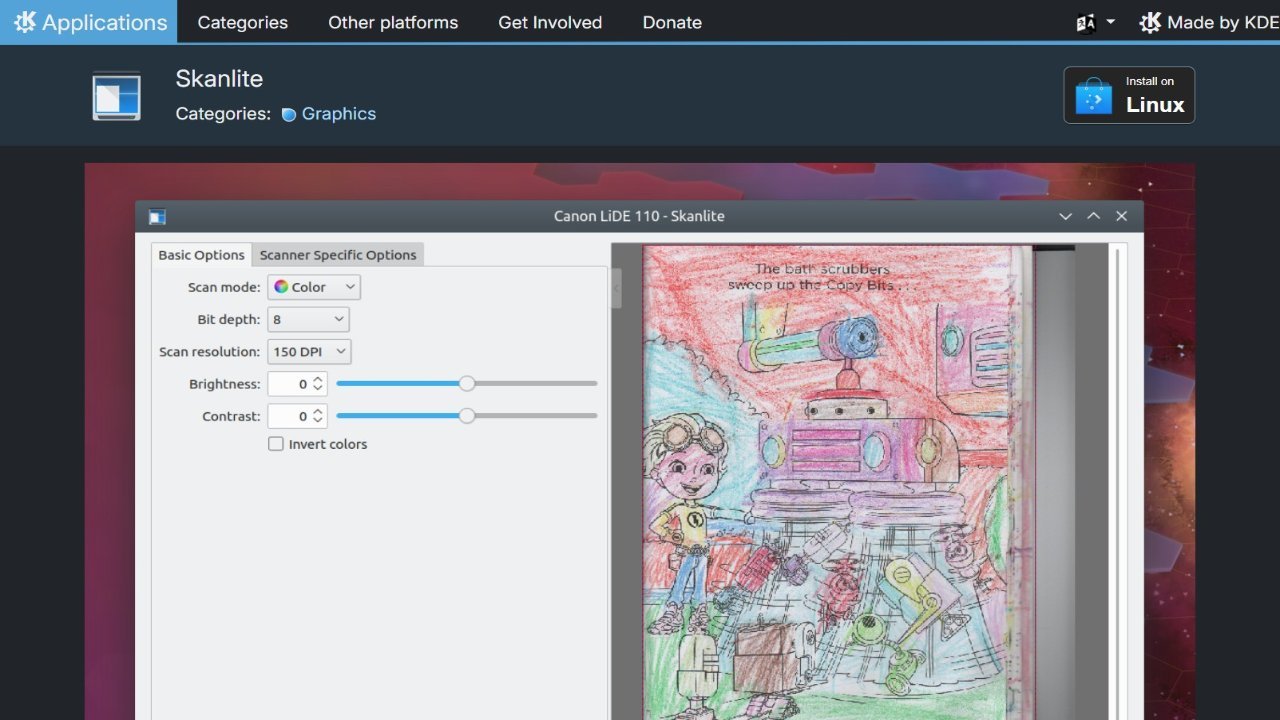This screenshot has height=720, width=1280.
Task: Open the KDE Applications home link
Action: click(89, 22)
